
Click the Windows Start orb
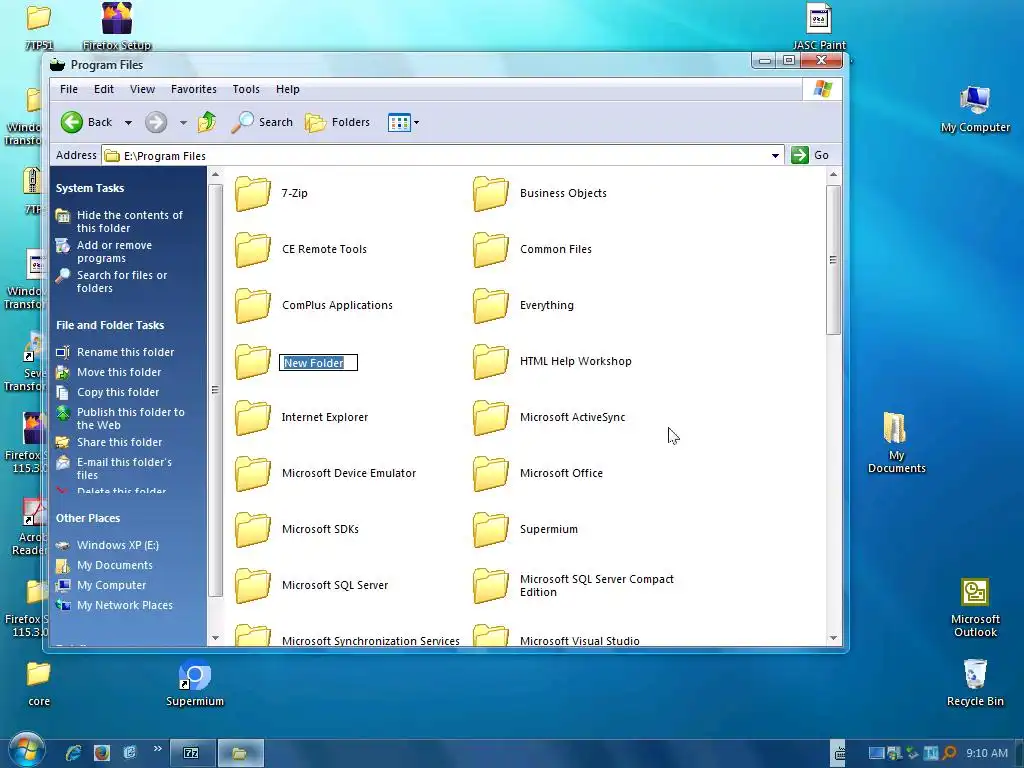[26, 750]
